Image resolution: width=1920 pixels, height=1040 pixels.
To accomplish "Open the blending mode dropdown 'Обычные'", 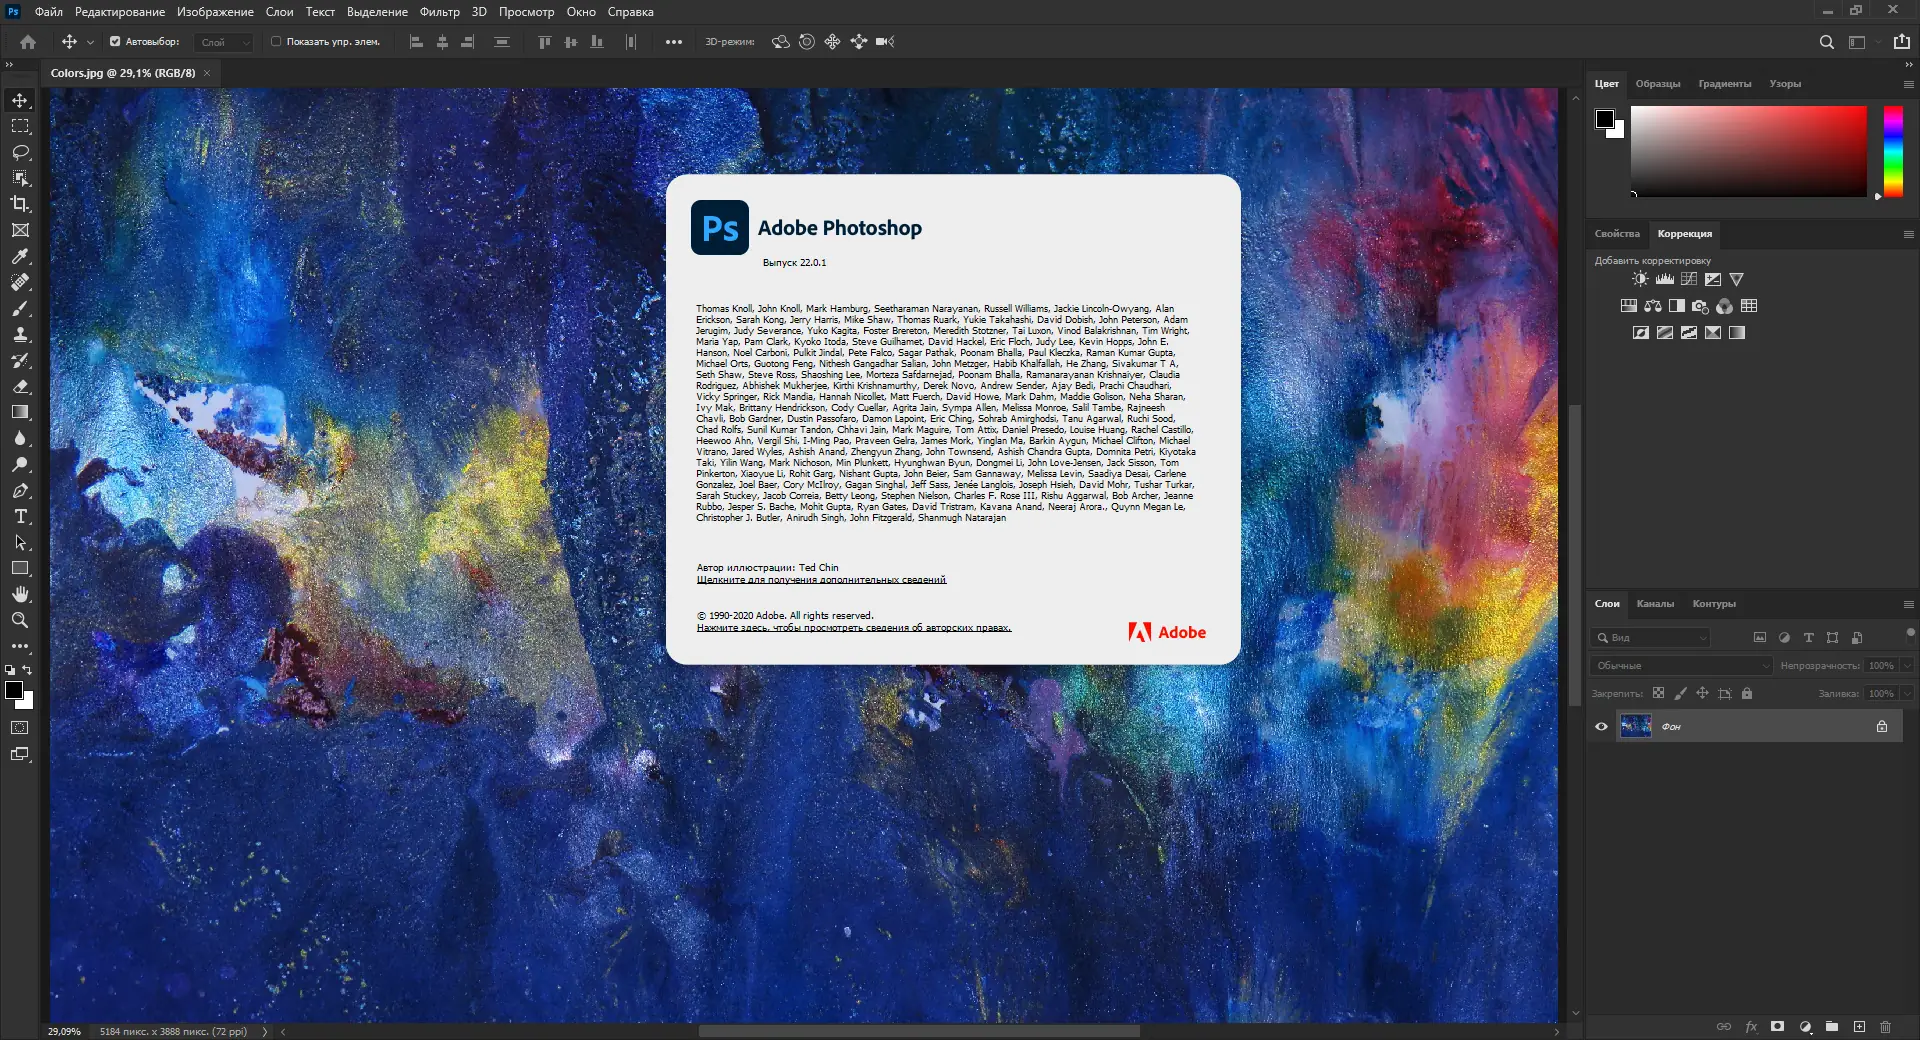I will [x=1680, y=665].
